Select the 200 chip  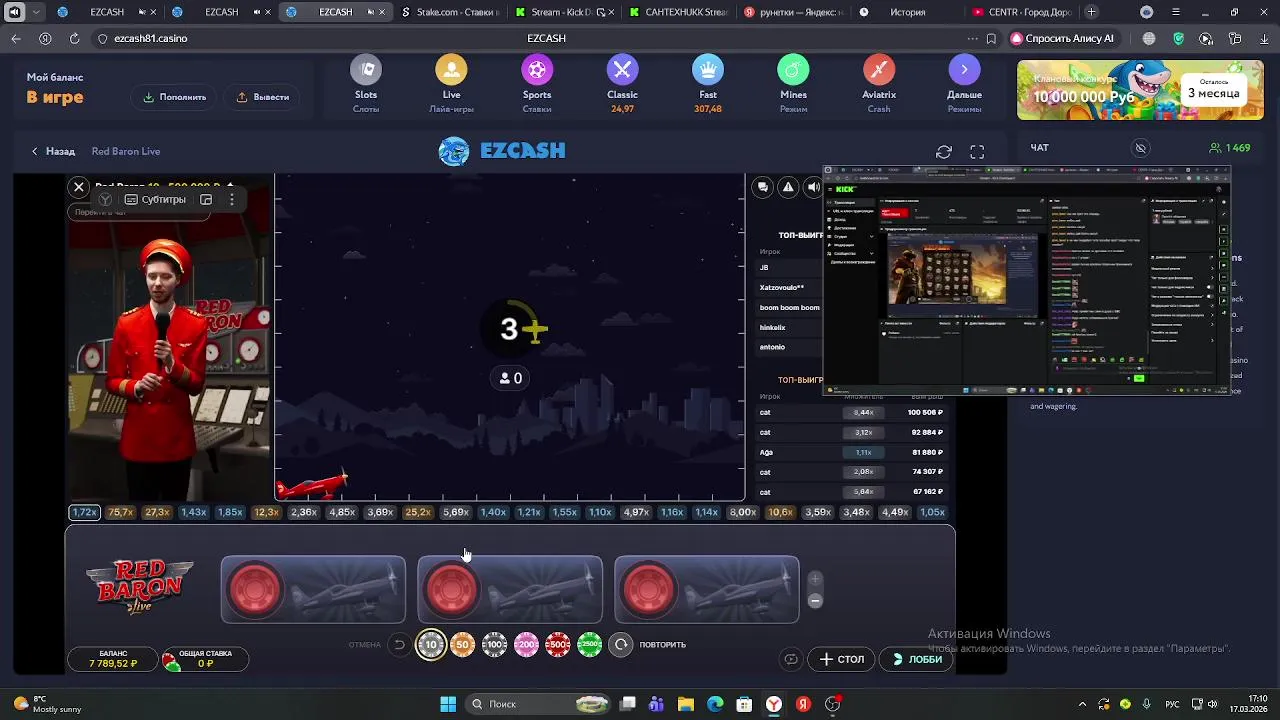526,645
